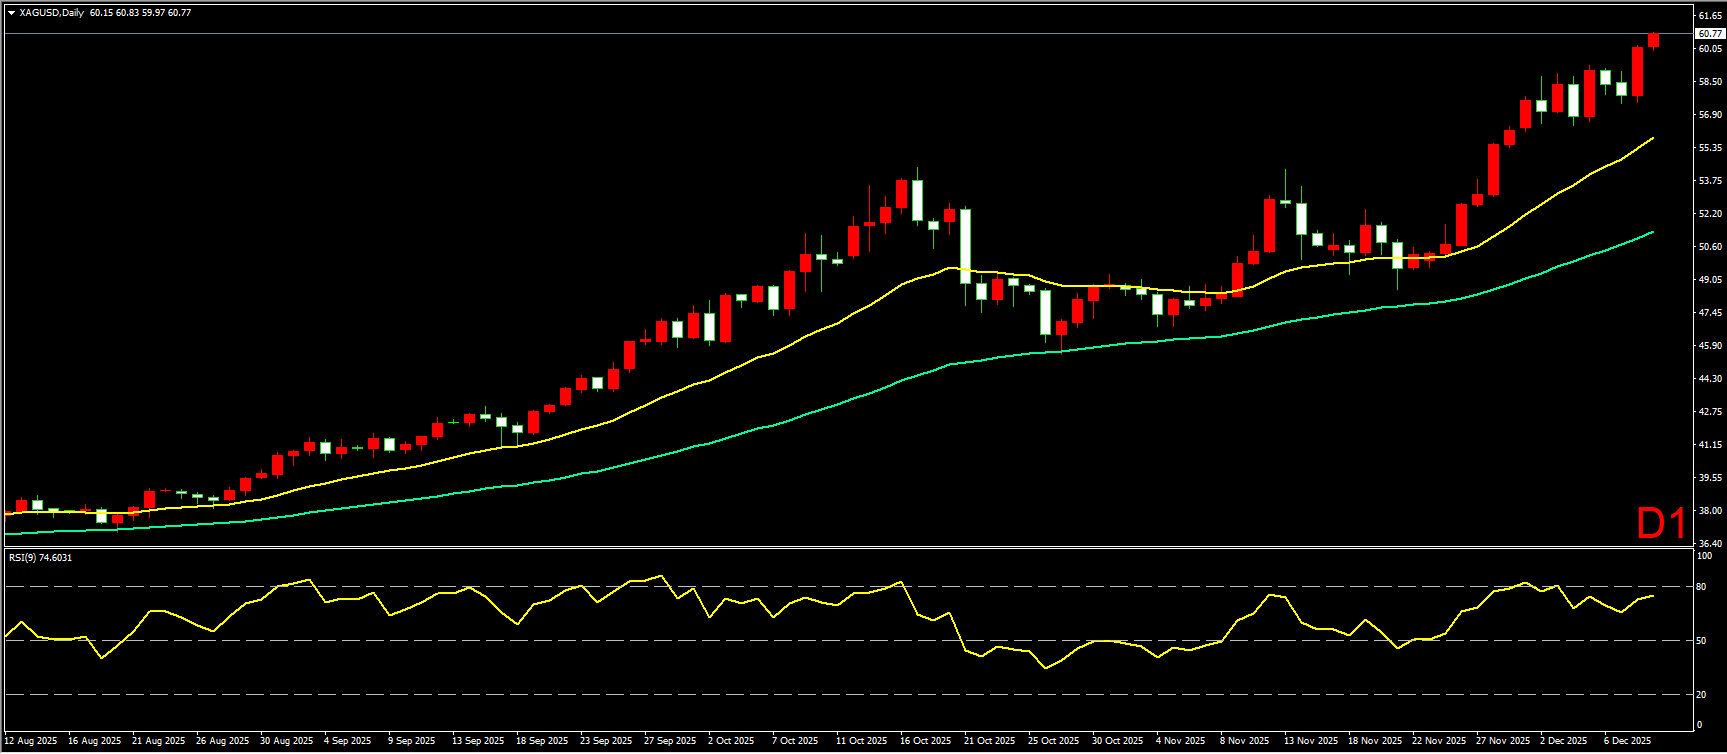1727x754 pixels.
Task: Click the 16 Oct 2025 date label
Action: [925, 741]
